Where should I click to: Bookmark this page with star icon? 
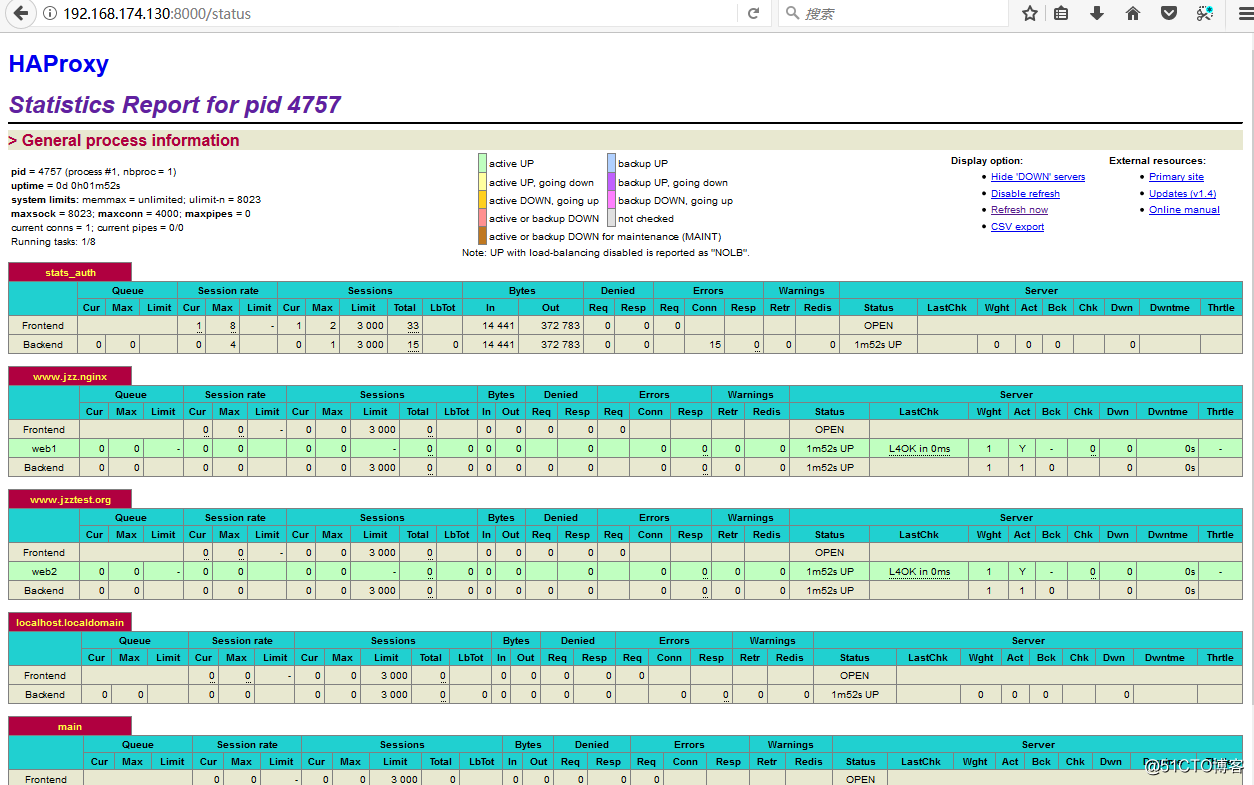pos(1030,14)
